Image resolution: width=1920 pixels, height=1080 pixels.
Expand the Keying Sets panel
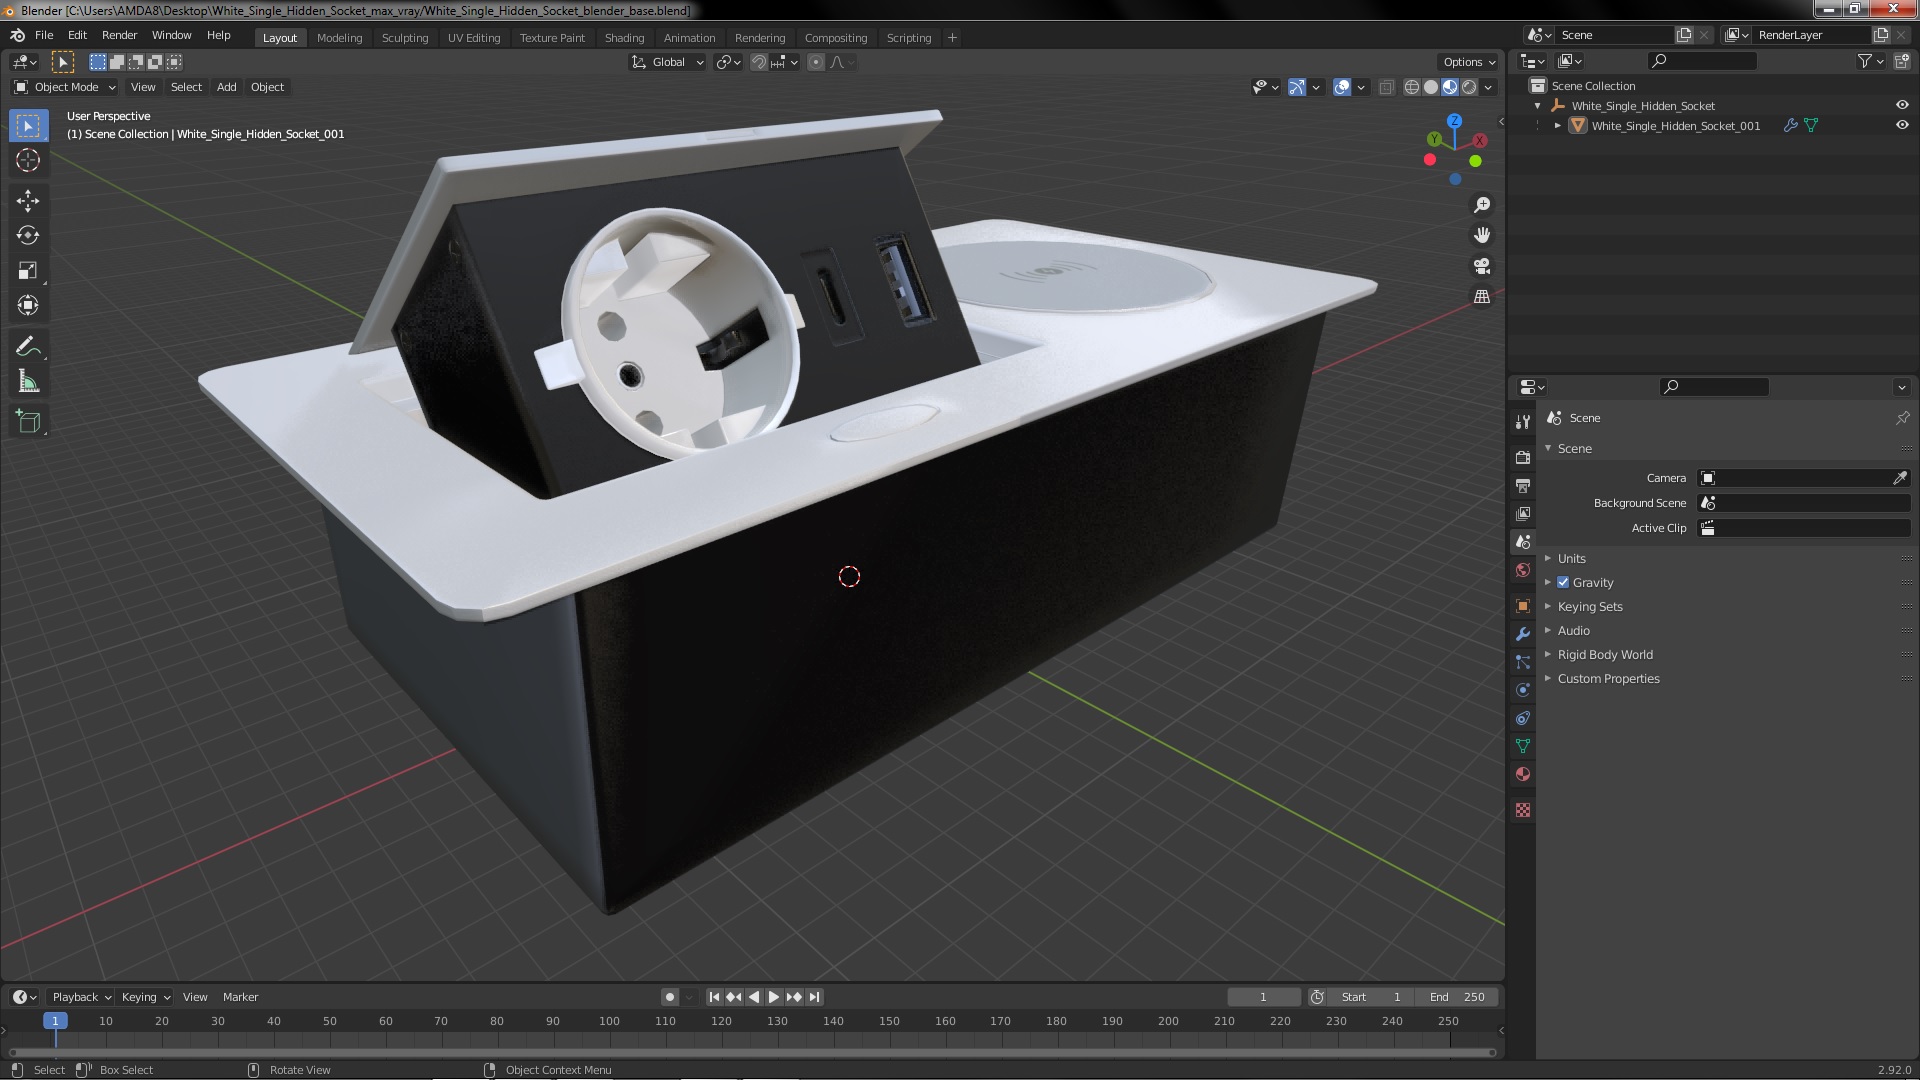(1589, 607)
